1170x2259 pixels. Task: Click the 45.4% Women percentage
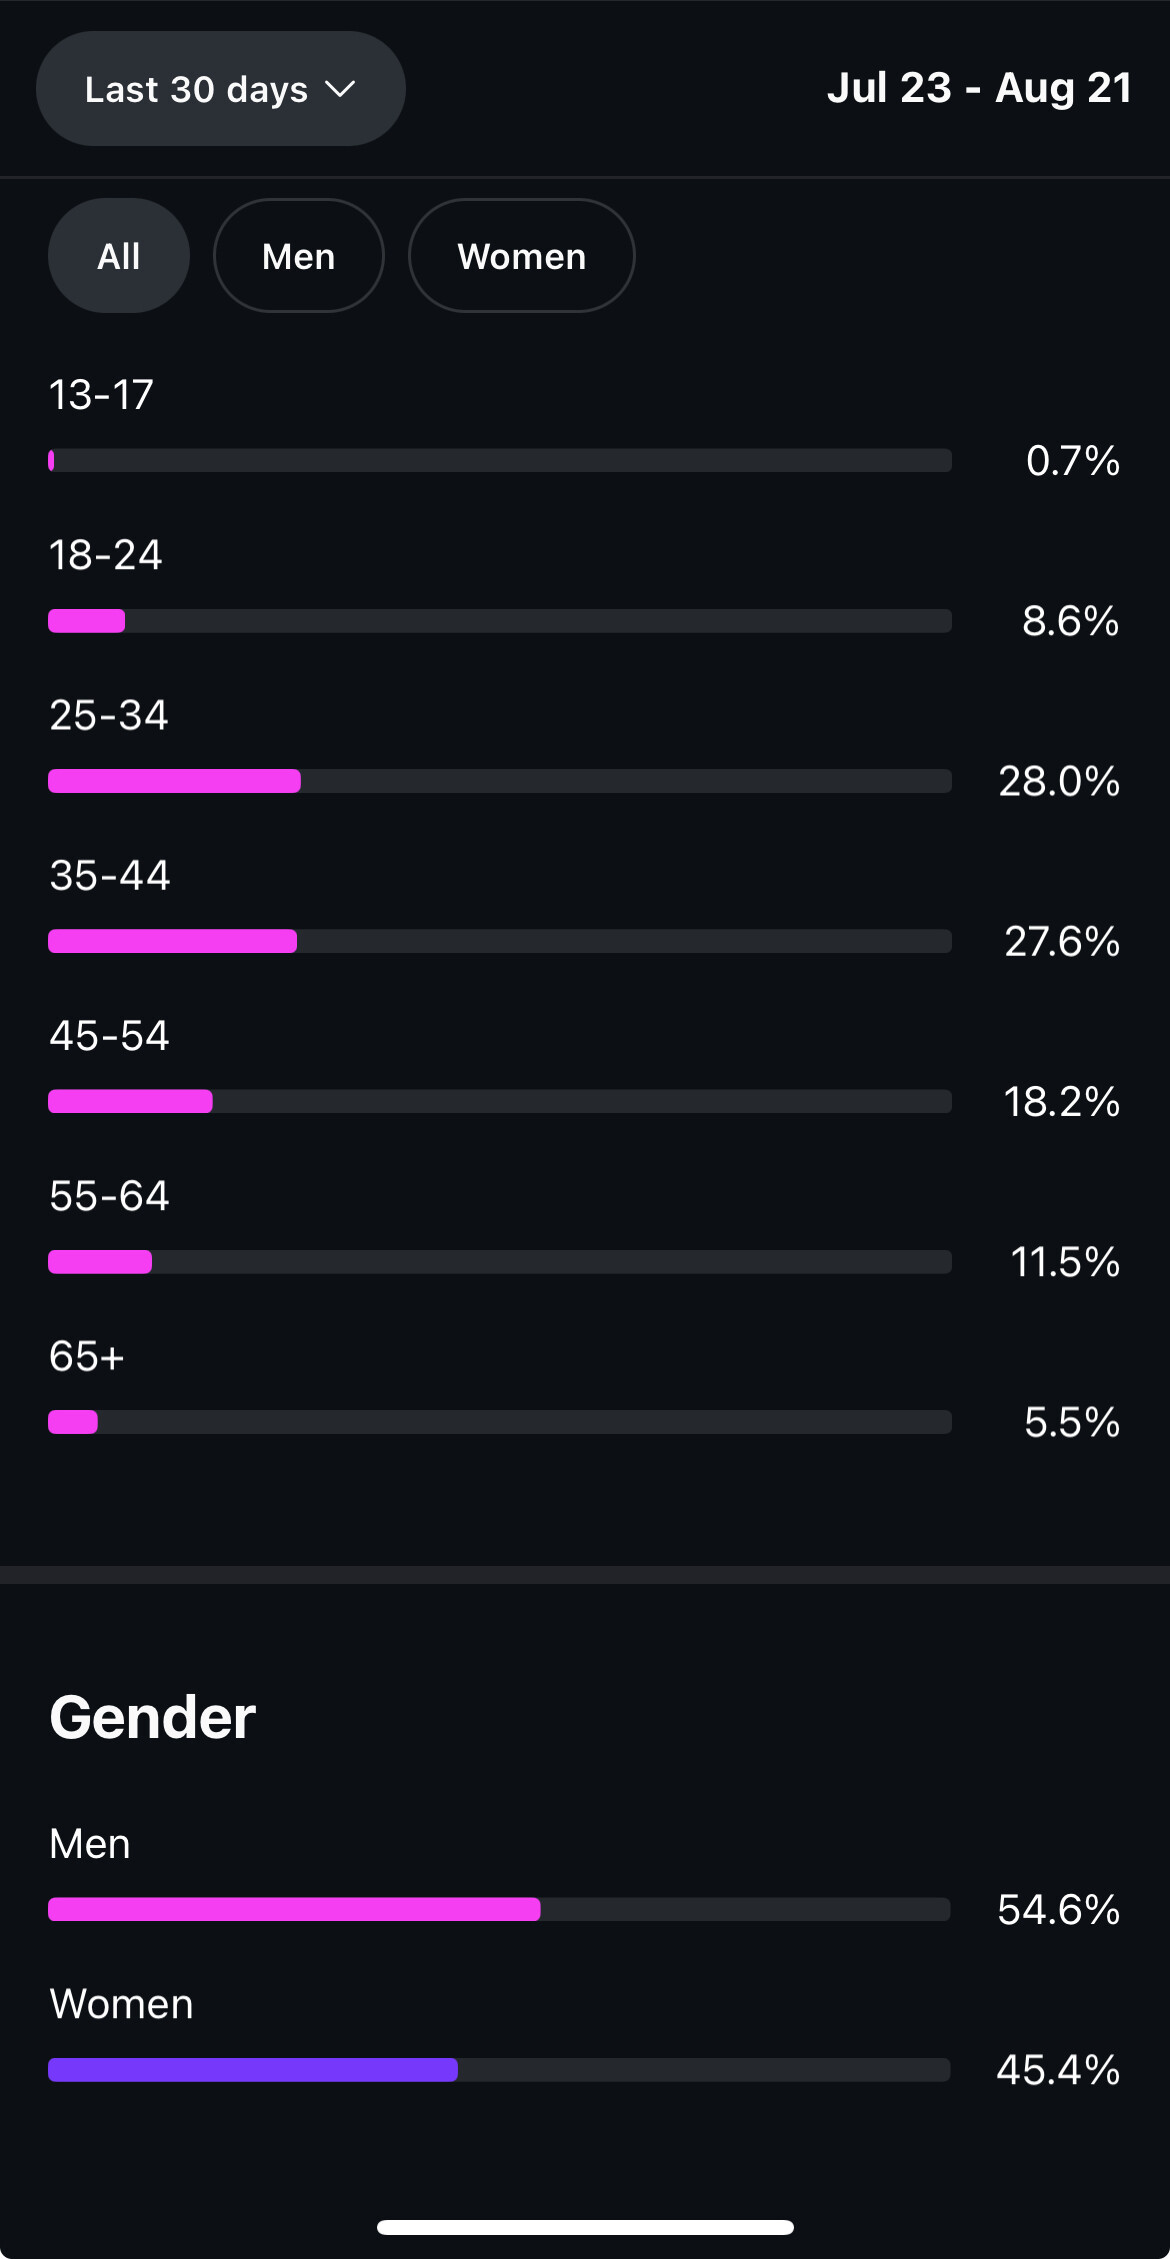click(x=1059, y=2069)
